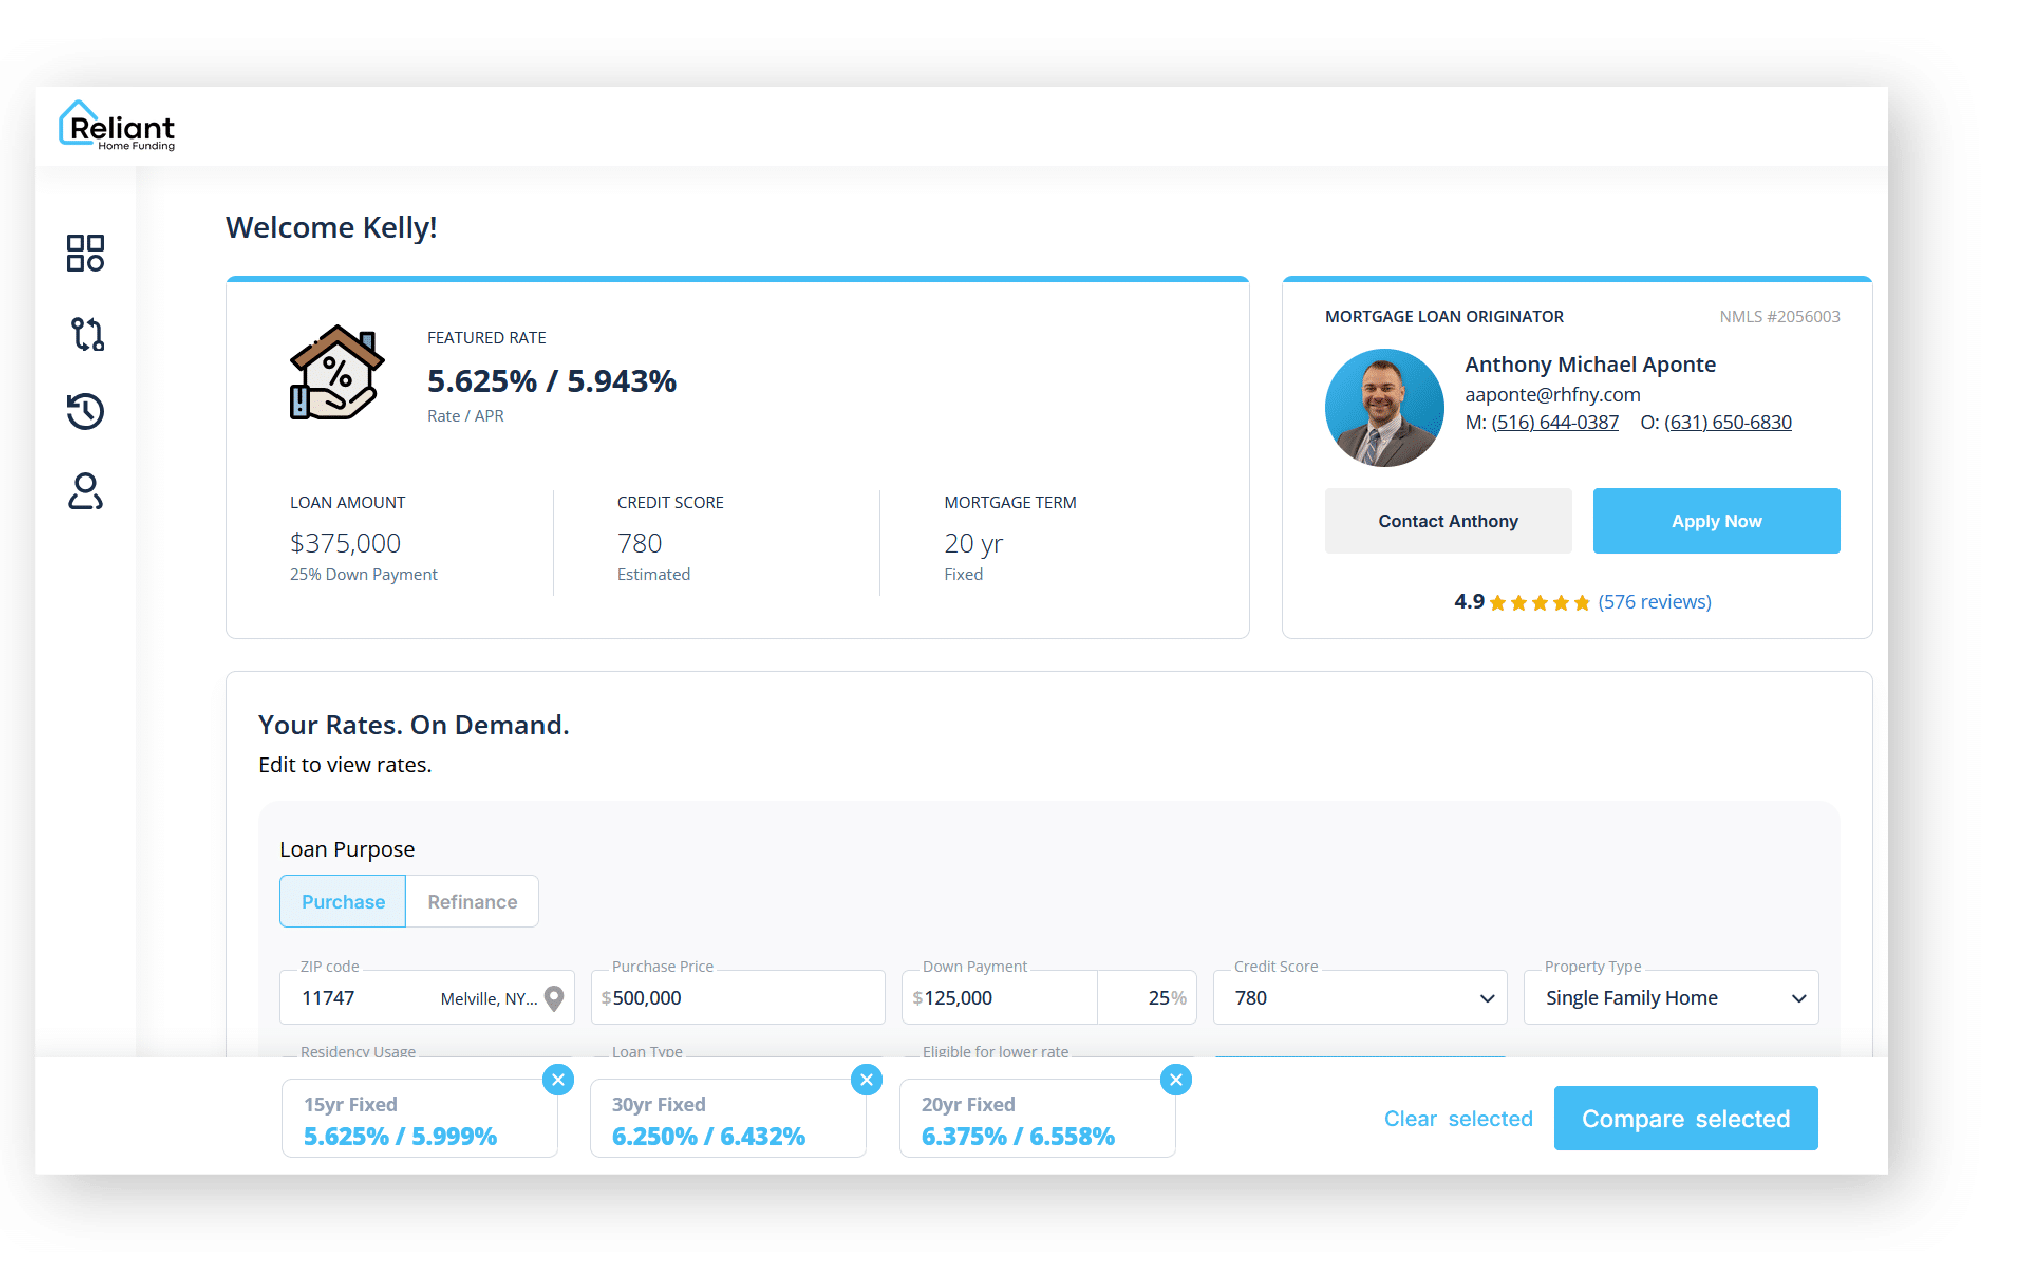This screenshot has height=1273, width=2018.
Task: Click the Purchase Price input field
Action: (x=740, y=998)
